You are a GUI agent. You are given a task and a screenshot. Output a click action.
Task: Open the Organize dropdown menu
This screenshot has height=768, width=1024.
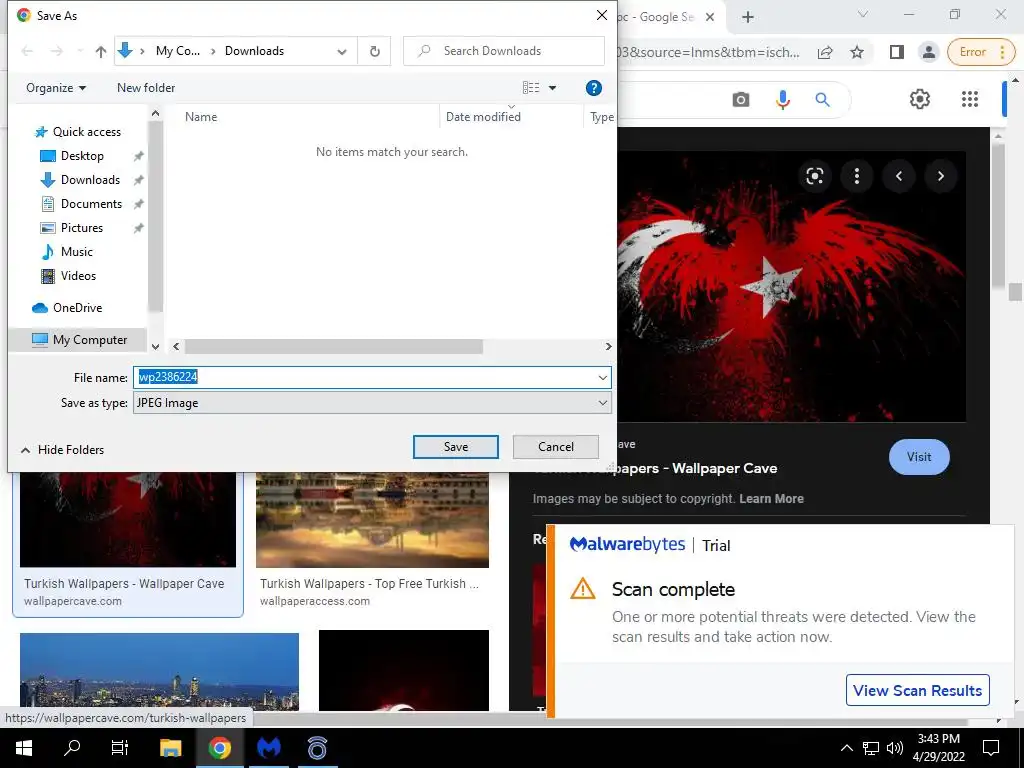tap(56, 88)
